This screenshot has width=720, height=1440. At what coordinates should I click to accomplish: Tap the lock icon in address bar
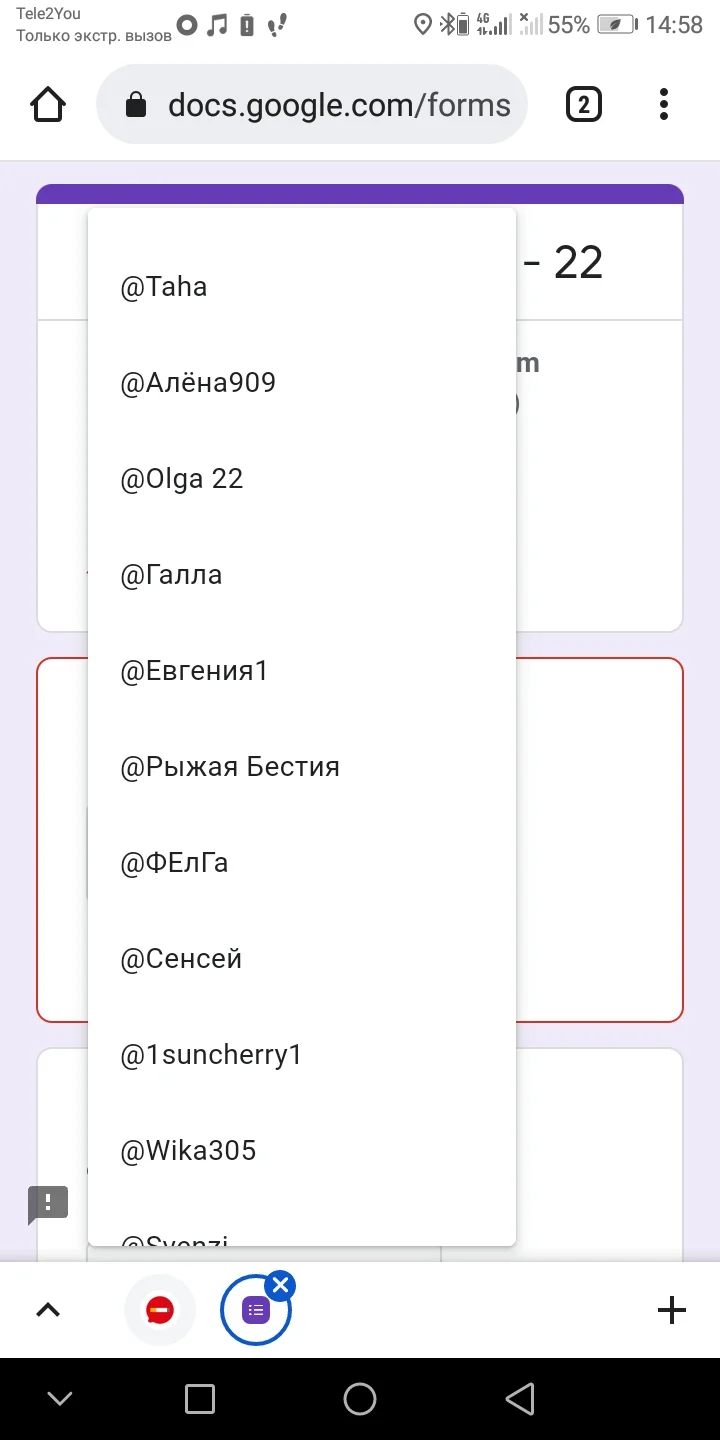coord(136,105)
